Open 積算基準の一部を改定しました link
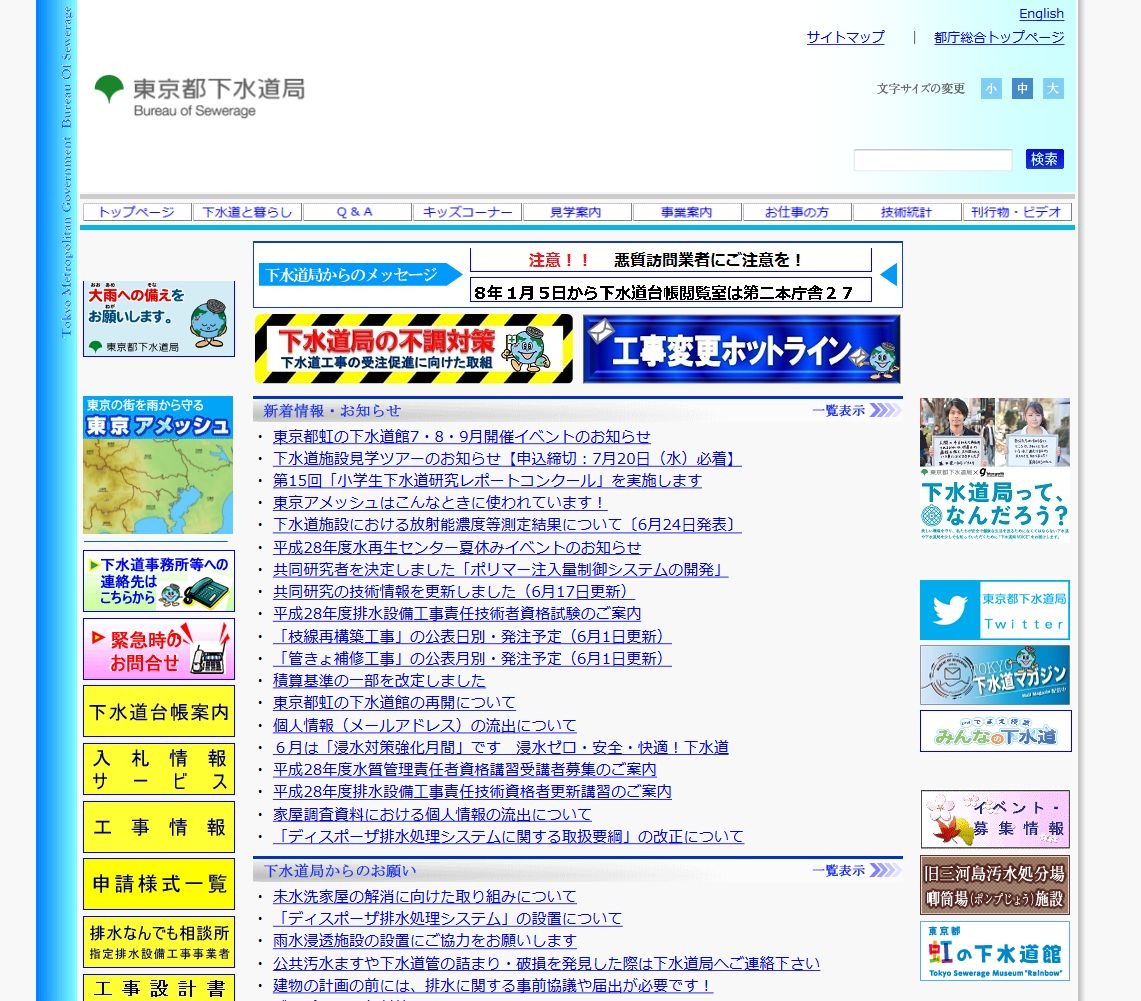The height and width of the screenshot is (1001, 1141). pyautogui.click(x=379, y=680)
